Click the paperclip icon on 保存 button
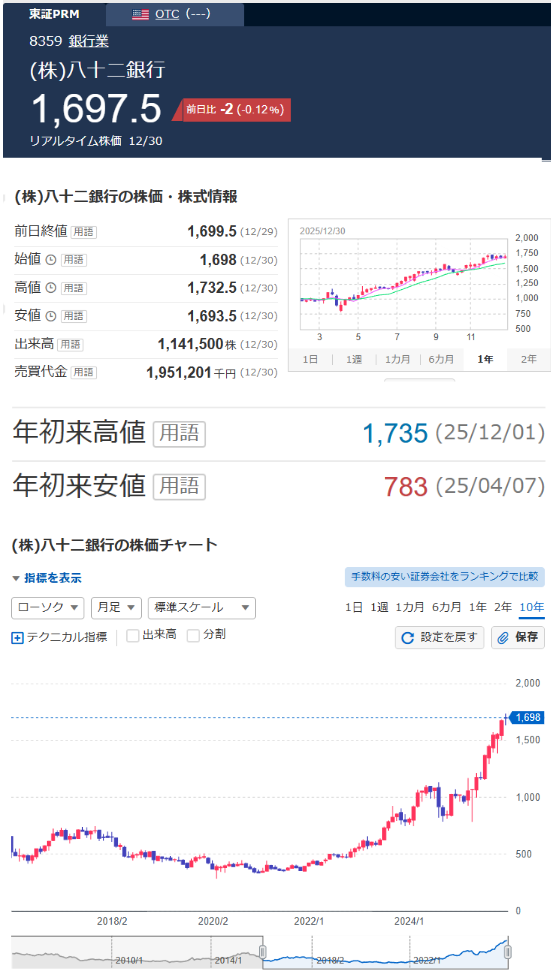The height and width of the screenshot is (978, 551). coord(503,637)
